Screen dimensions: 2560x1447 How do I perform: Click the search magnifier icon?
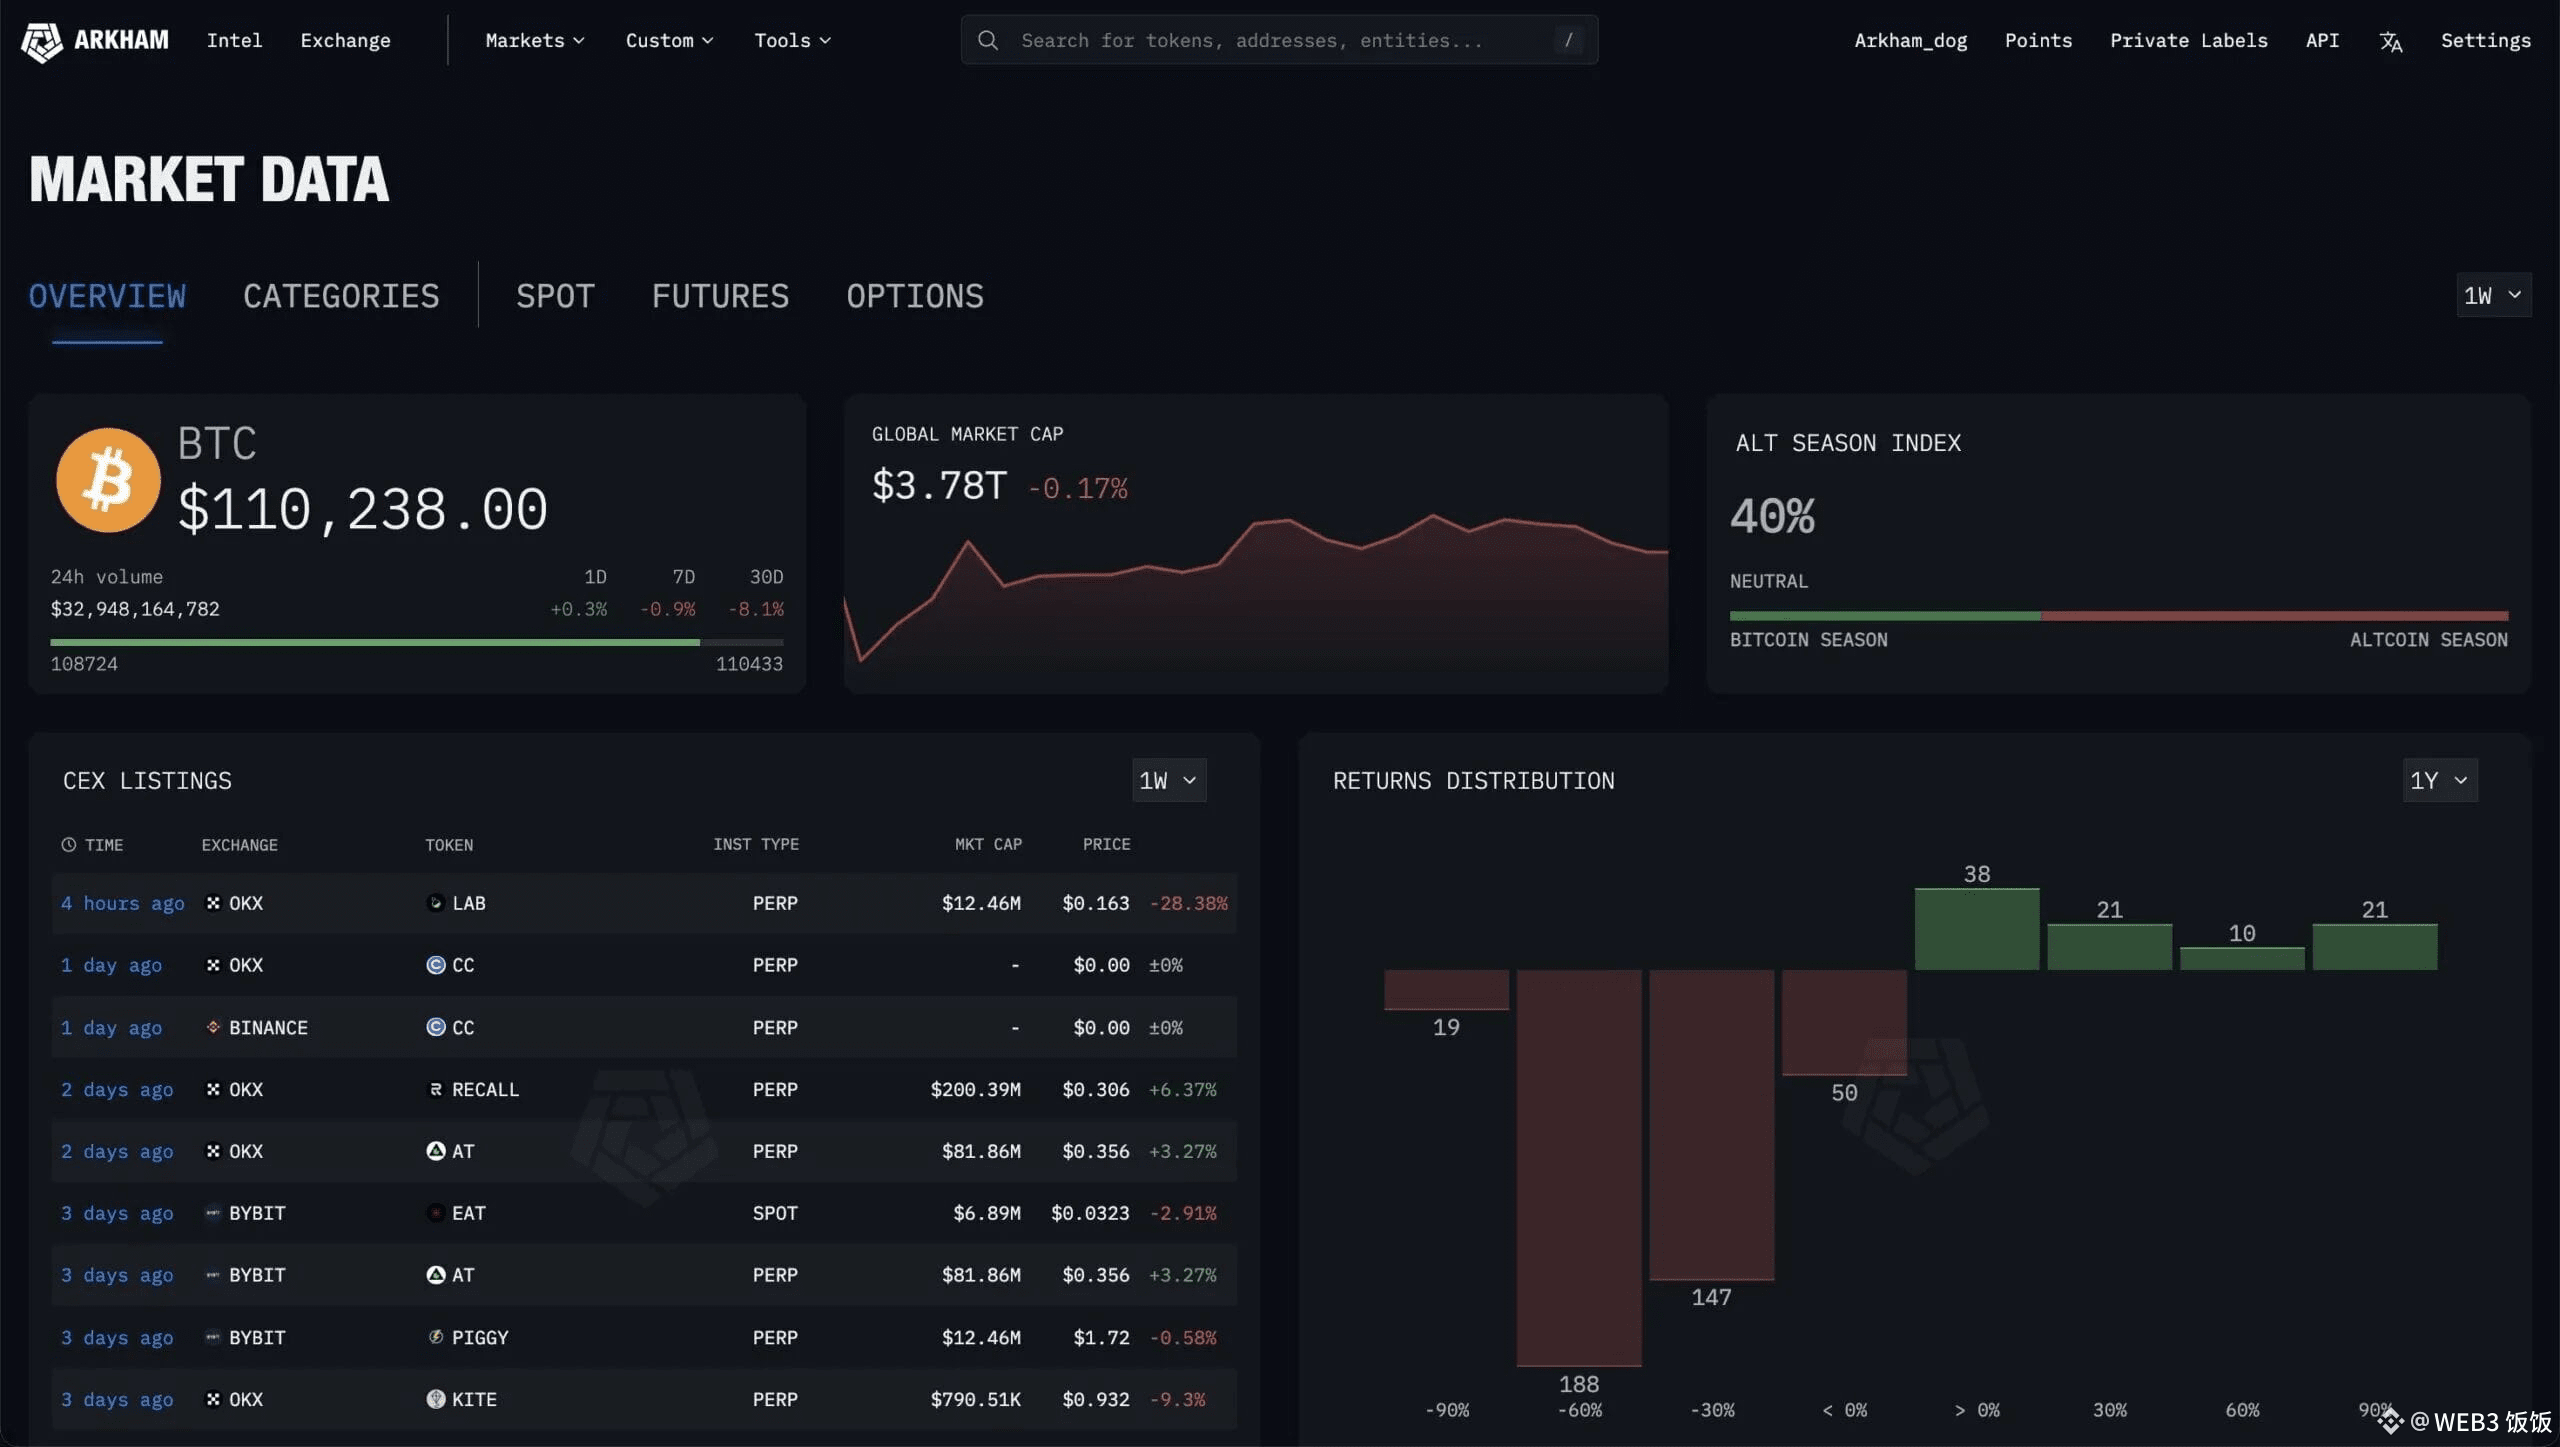[987, 40]
